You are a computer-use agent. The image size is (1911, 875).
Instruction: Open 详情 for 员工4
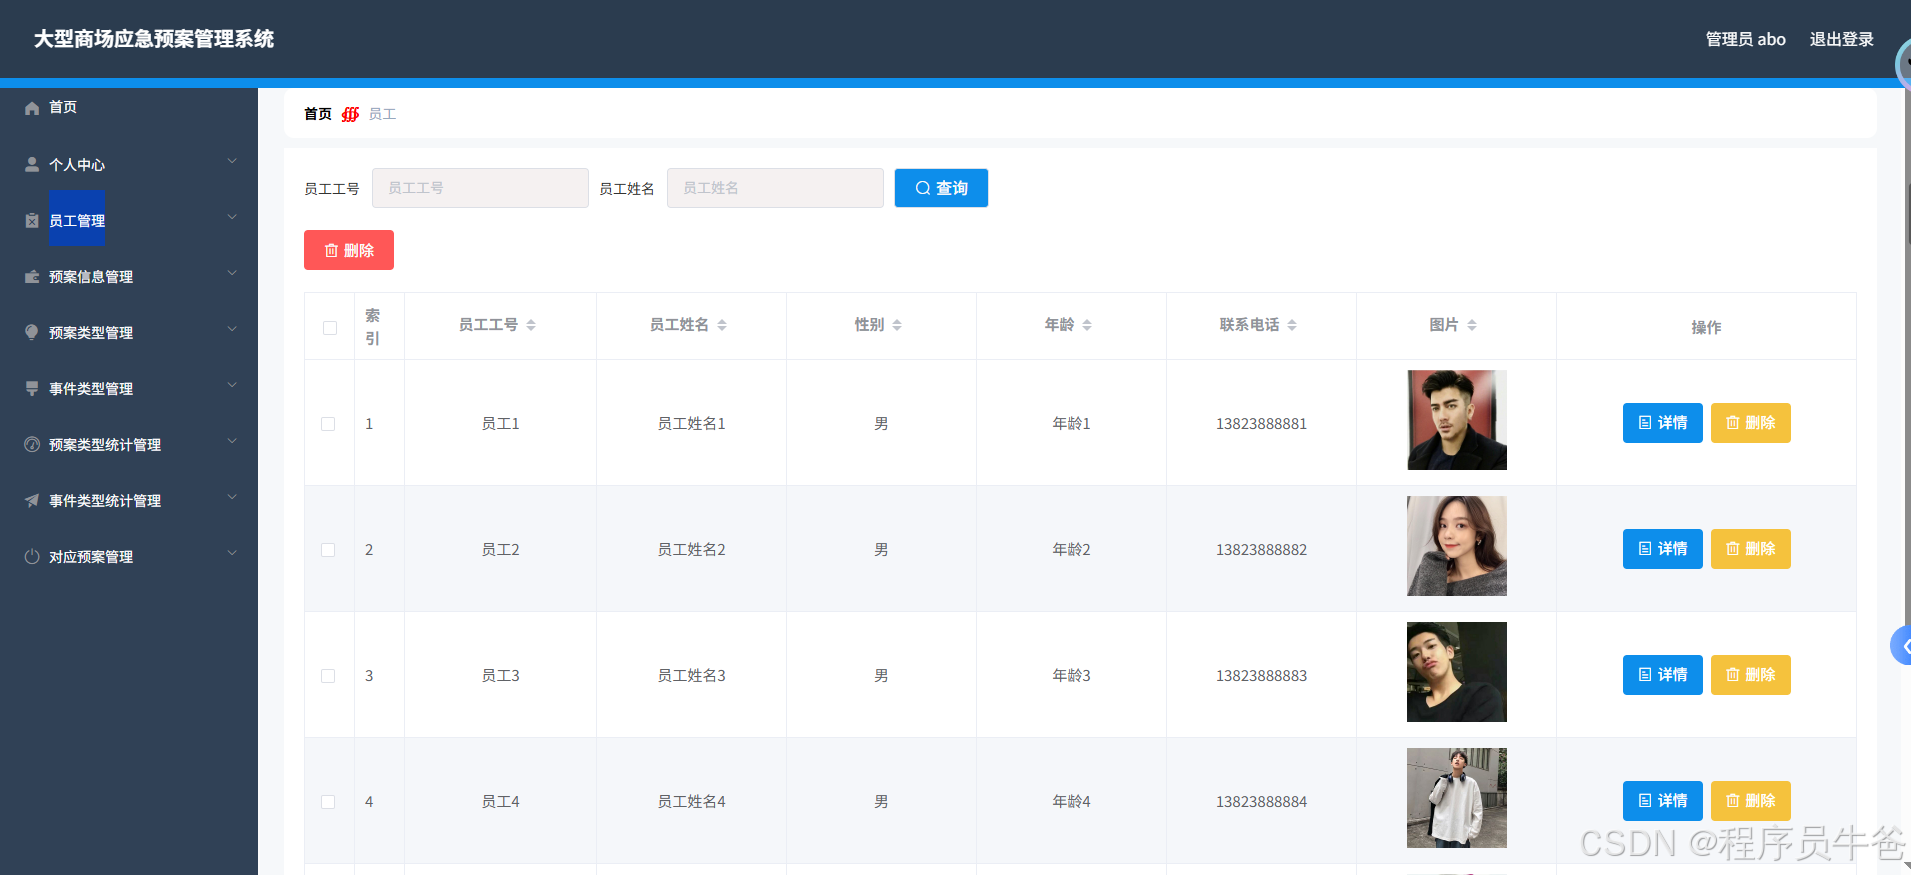click(1662, 801)
